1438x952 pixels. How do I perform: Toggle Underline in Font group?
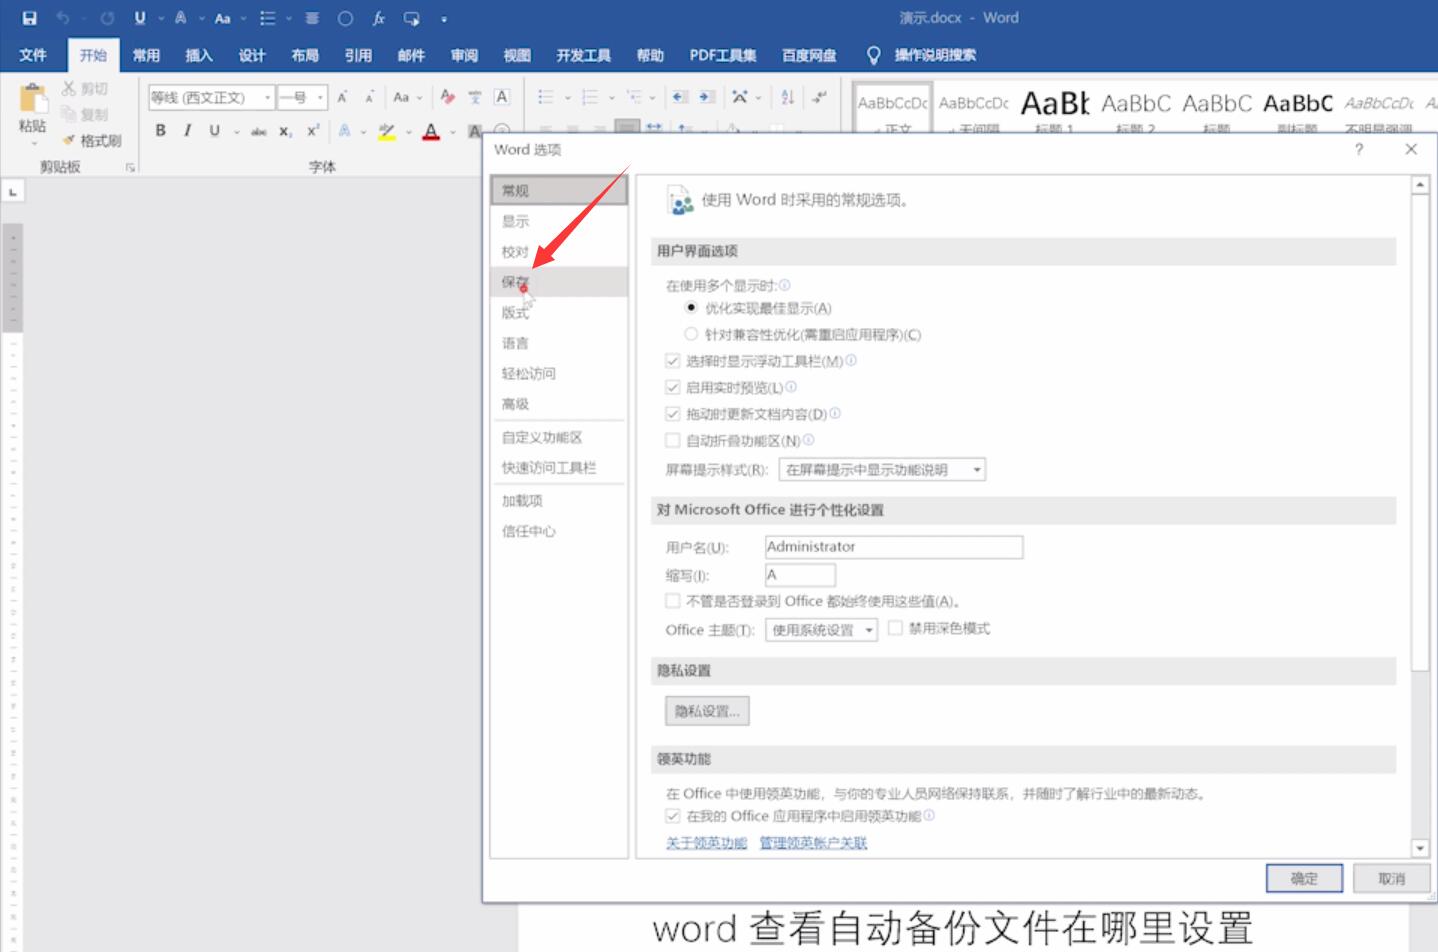click(214, 130)
